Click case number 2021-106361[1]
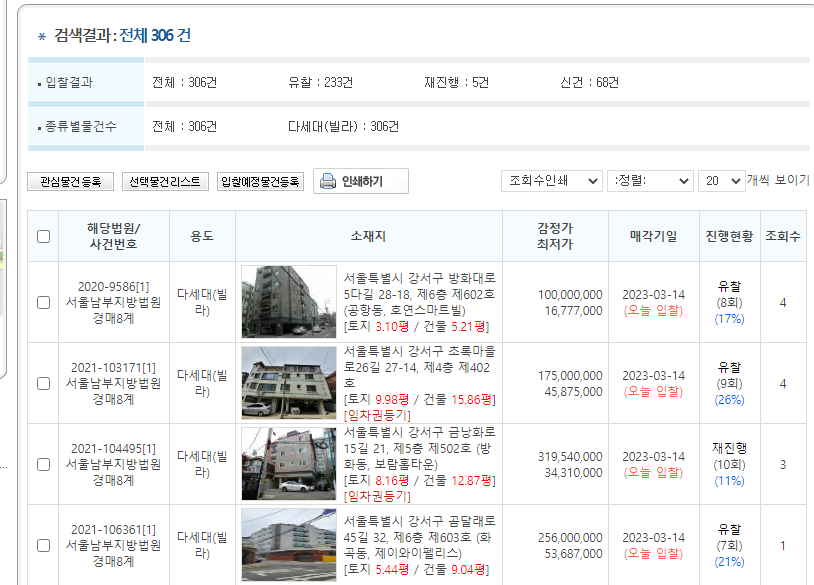Screen dimensions: 814x585 tap(114, 529)
